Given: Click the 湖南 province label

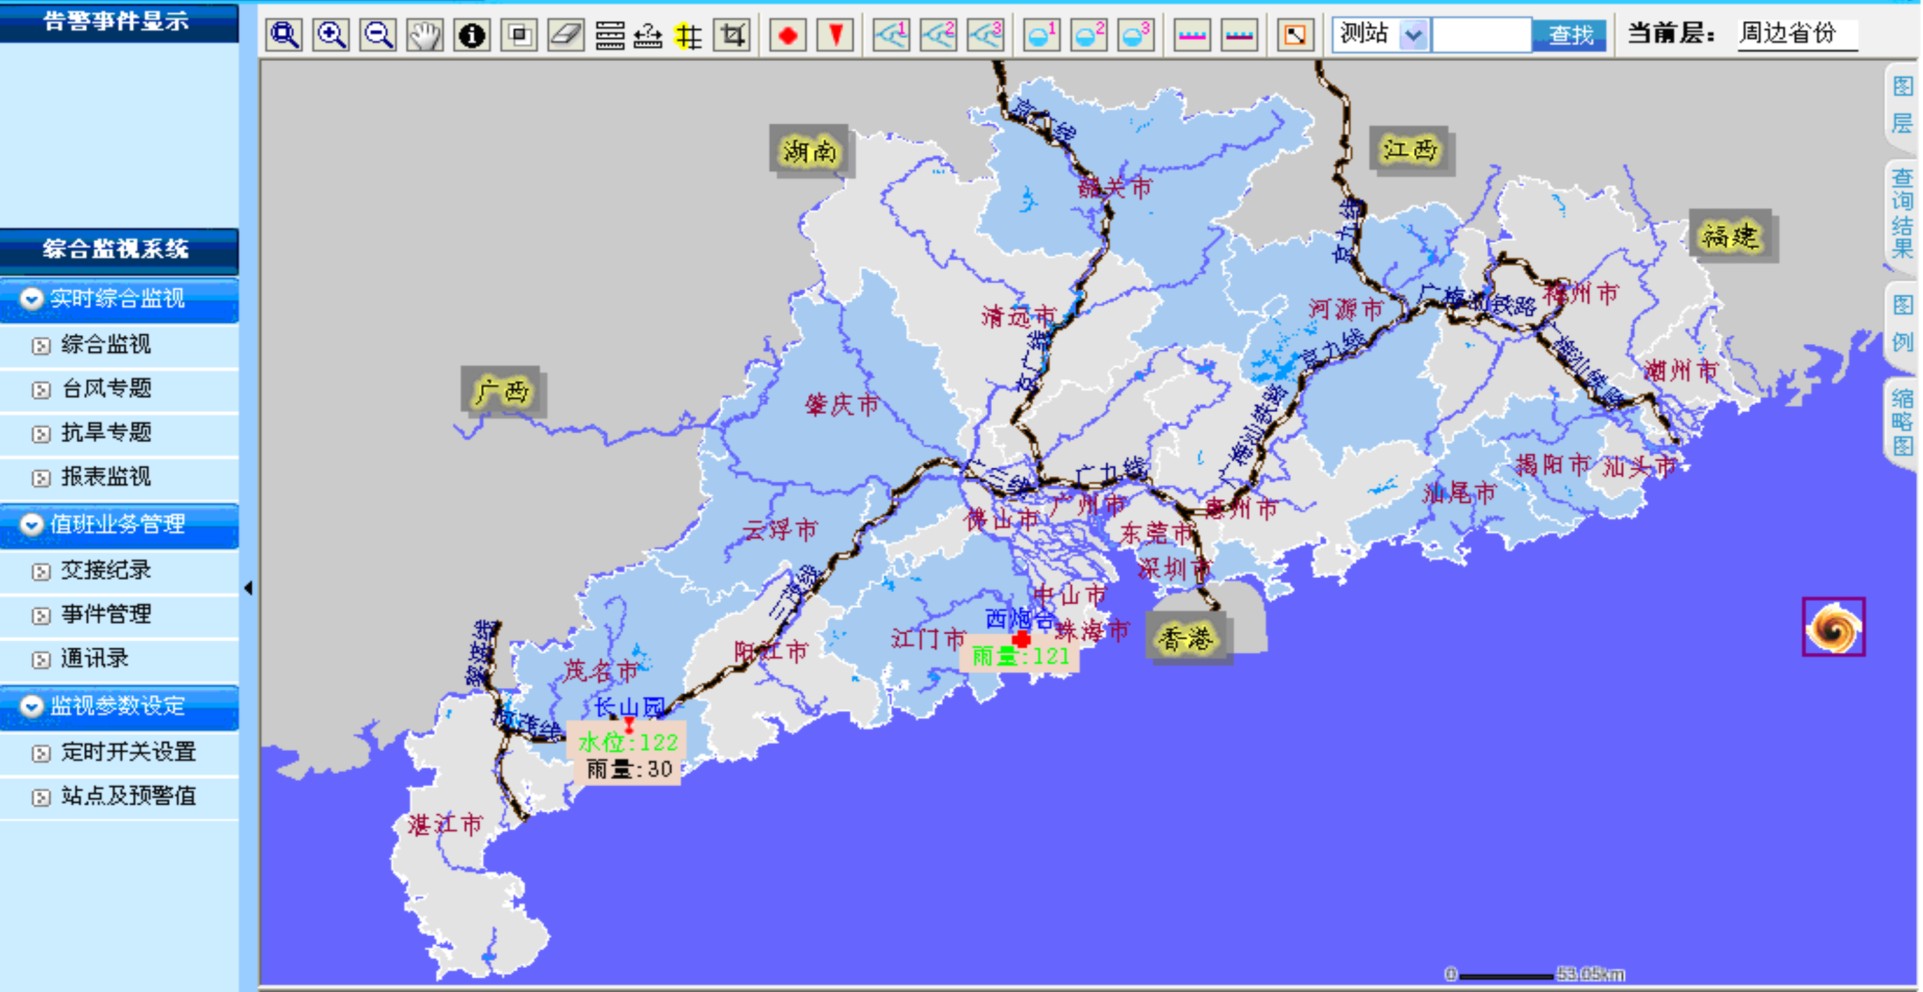Looking at the screenshot, I should point(810,151).
